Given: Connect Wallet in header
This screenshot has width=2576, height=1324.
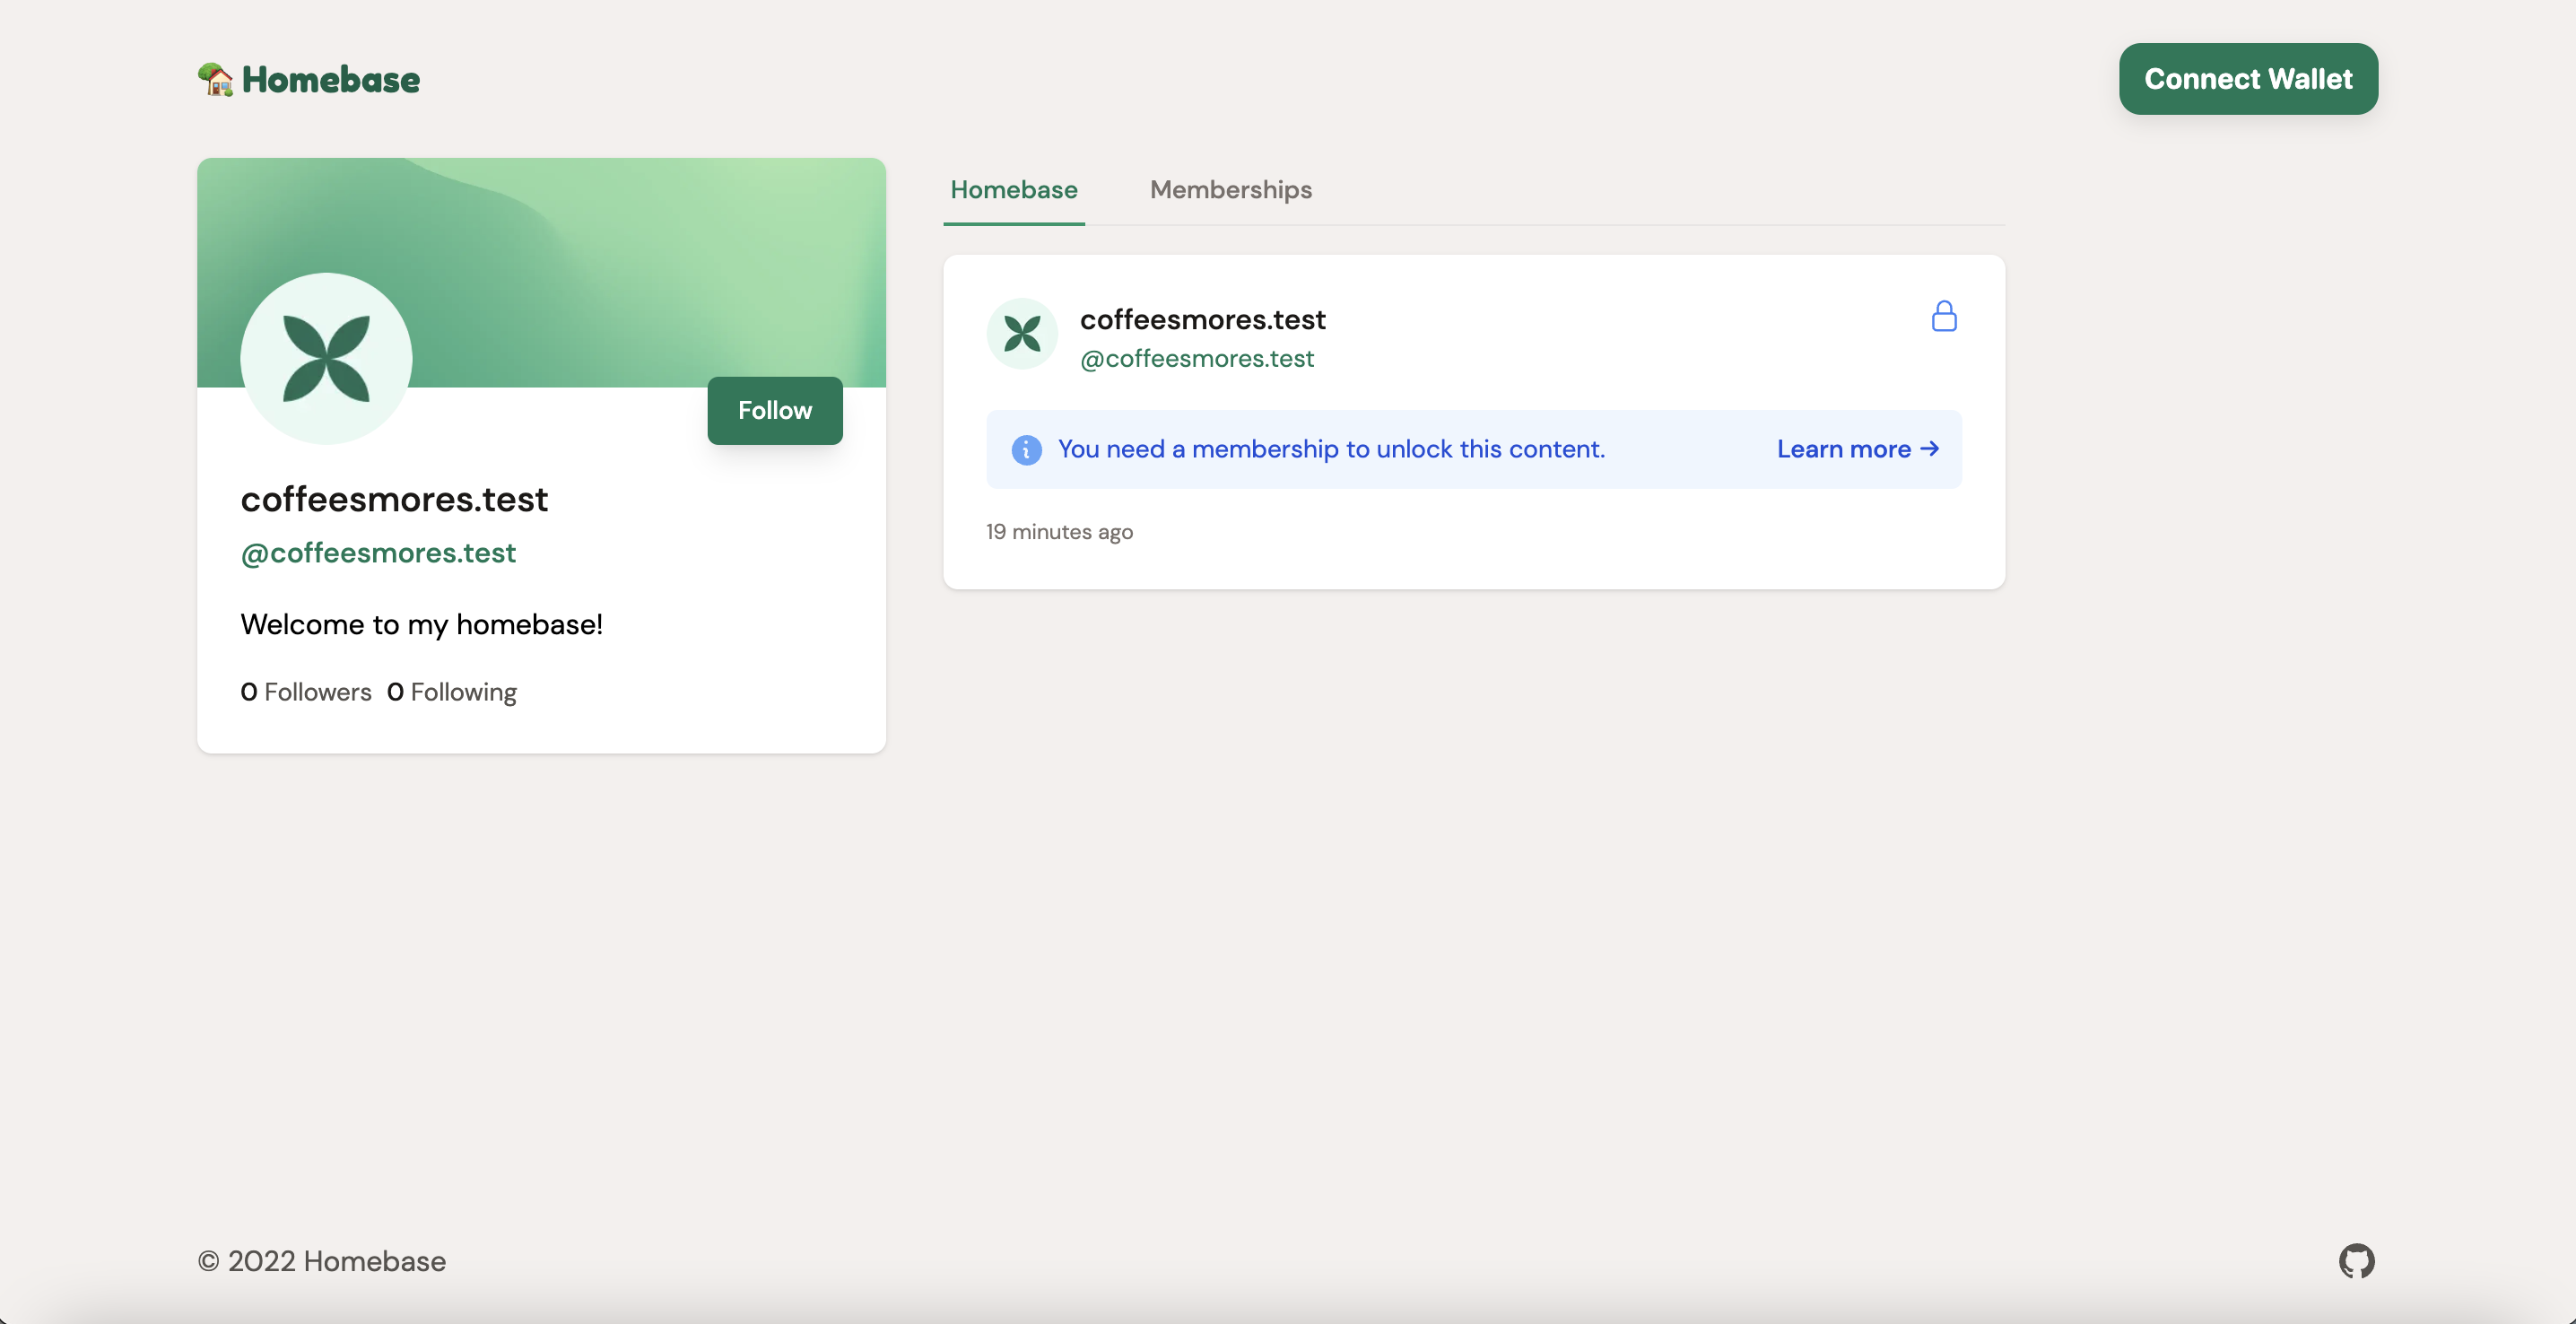Looking at the screenshot, I should [2248, 79].
